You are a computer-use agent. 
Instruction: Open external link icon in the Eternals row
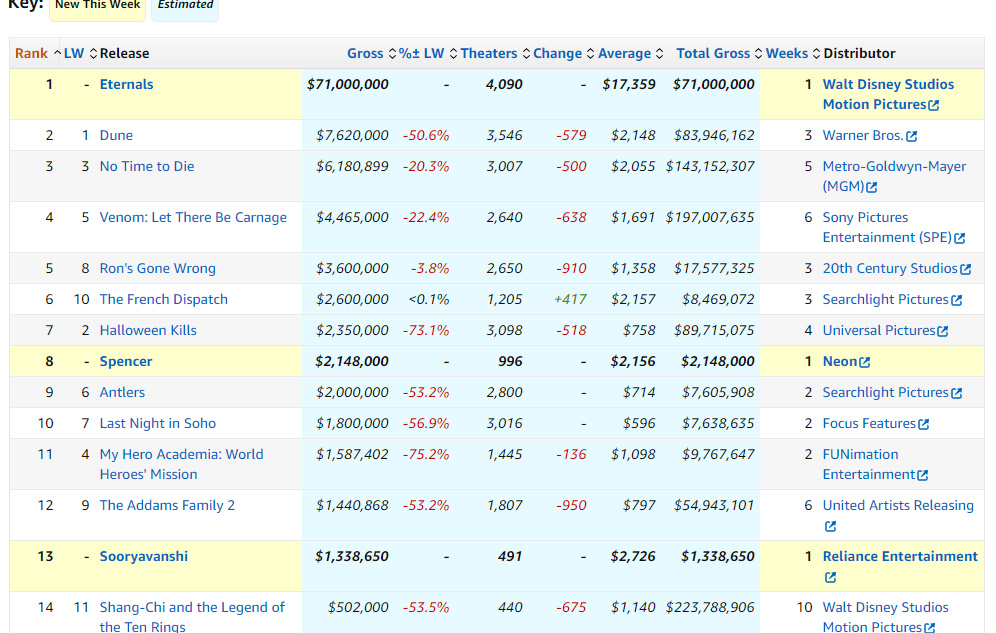pyautogui.click(x=934, y=105)
